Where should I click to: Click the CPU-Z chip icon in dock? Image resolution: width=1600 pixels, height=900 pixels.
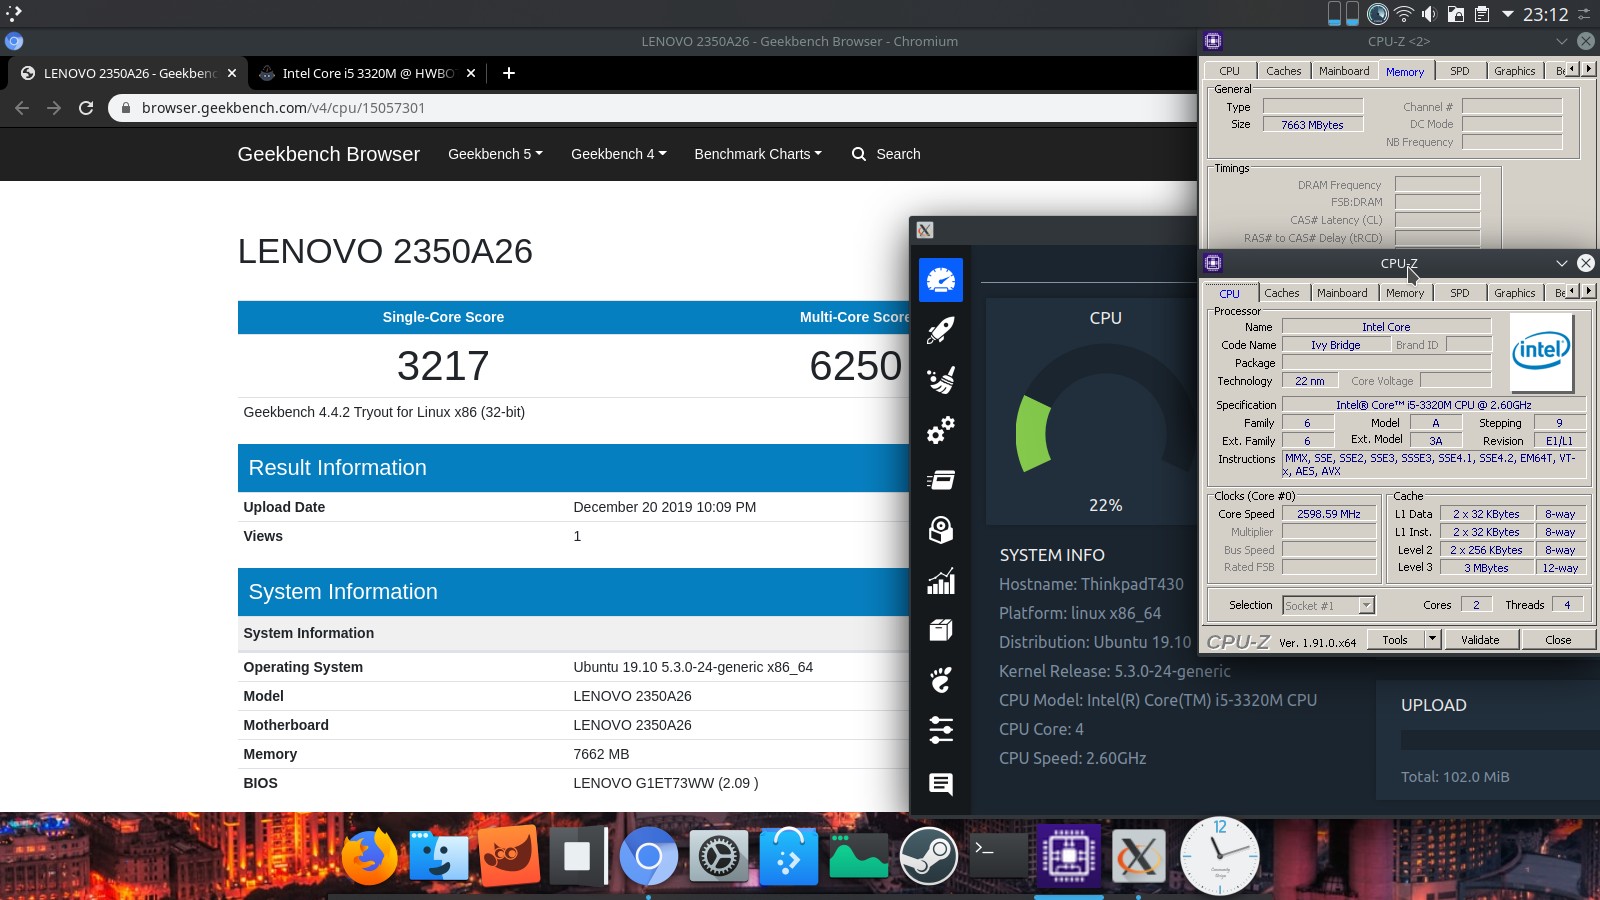[1068, 857]
